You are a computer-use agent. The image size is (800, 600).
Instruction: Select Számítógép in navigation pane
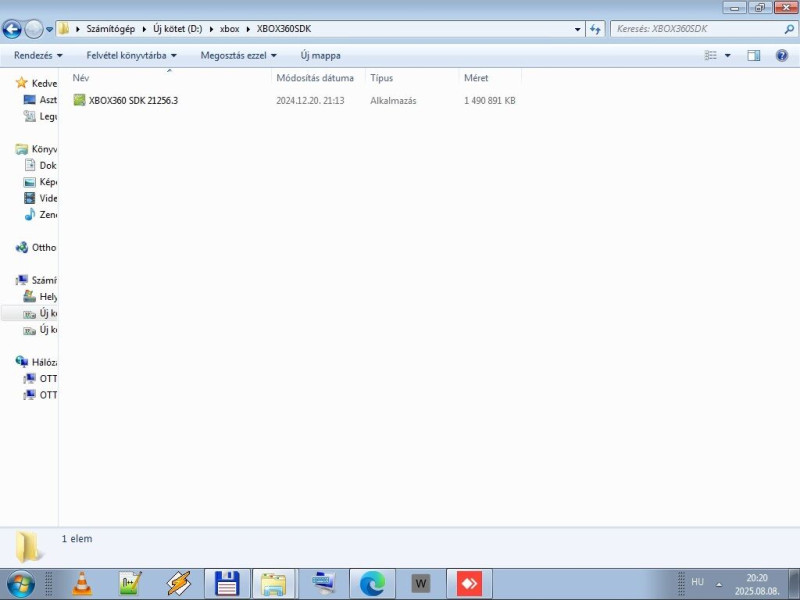(36, 280)
